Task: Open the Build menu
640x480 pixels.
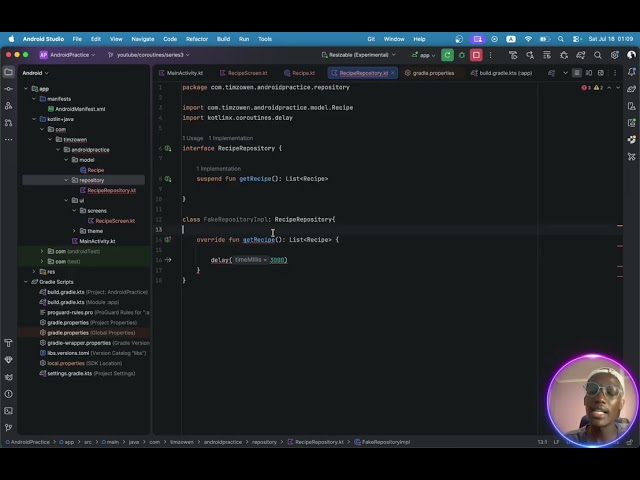Action: [223, 39]
